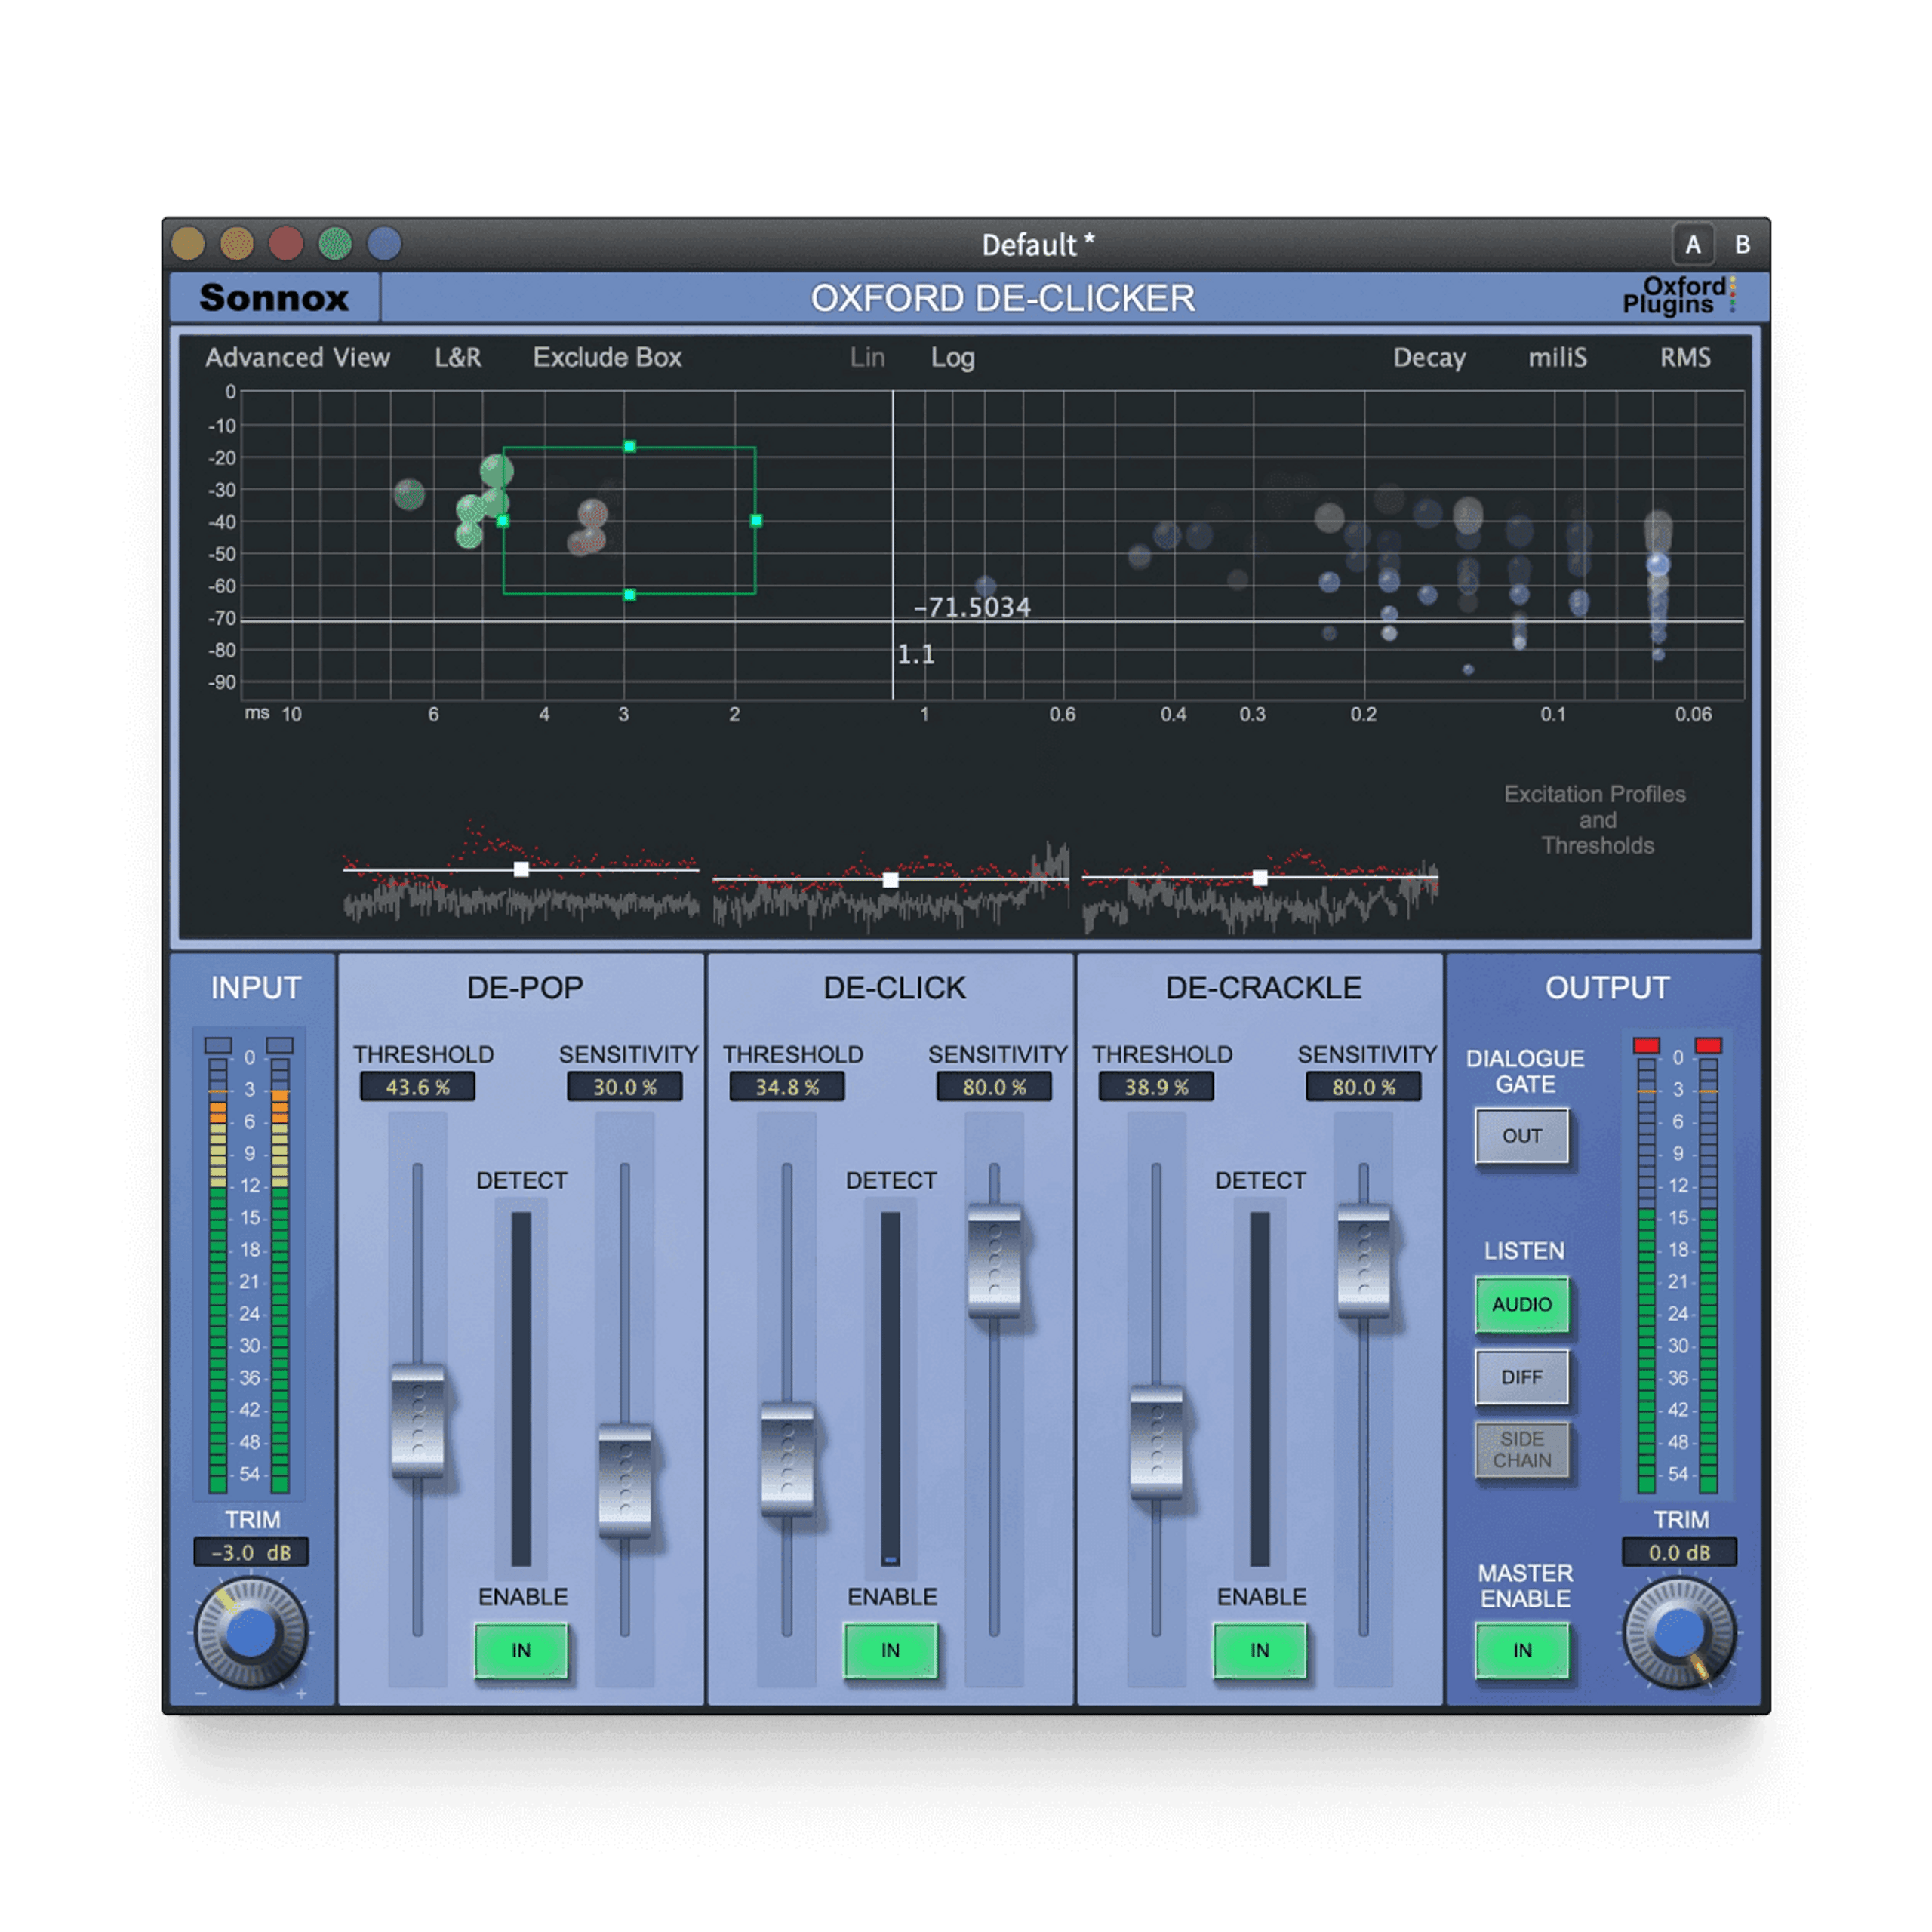Toggle the L&R channel display

pyautogui.click(x=458, y=357)
